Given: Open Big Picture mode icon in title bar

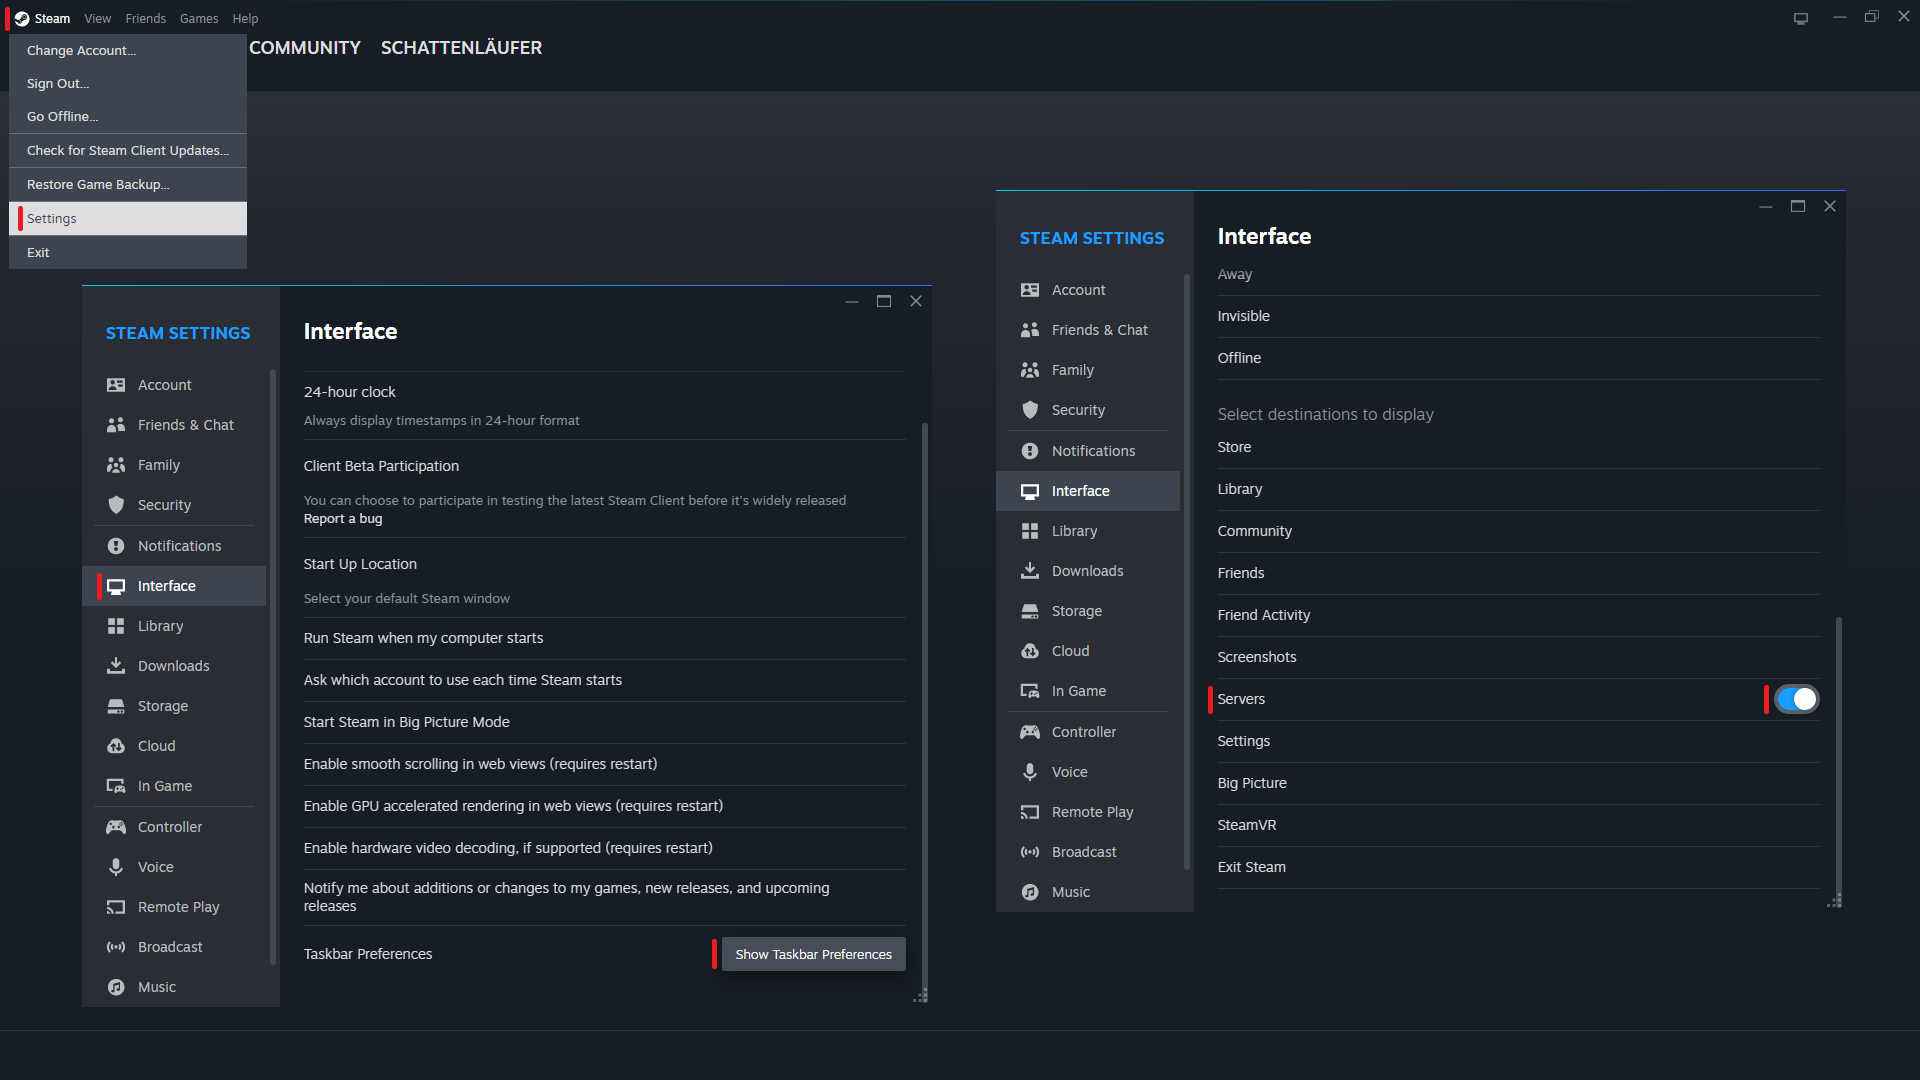Looking at the screenshot, I should tap(1801, 18).
